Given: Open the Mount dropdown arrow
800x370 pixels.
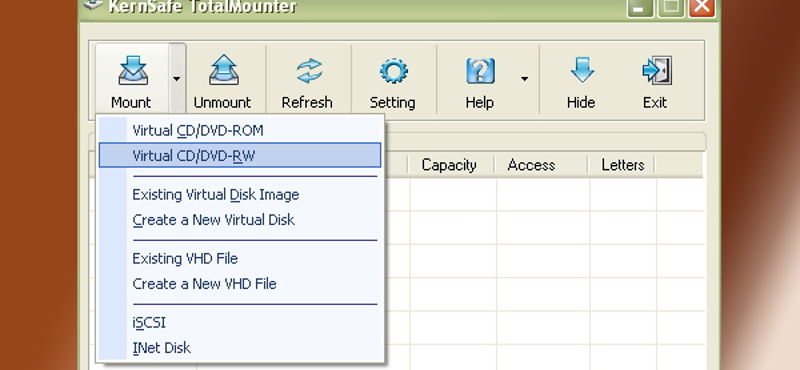Looking at the screenshot, I should (x=177, y=79).
